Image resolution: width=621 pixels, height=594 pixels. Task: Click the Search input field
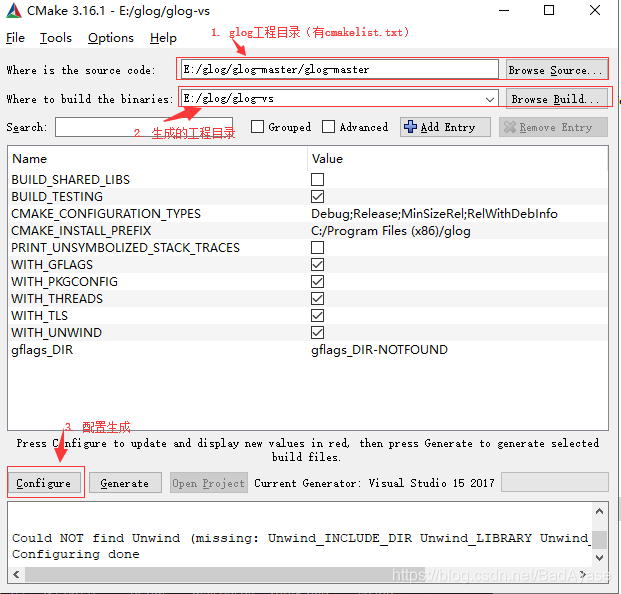(x=144, y=127)
